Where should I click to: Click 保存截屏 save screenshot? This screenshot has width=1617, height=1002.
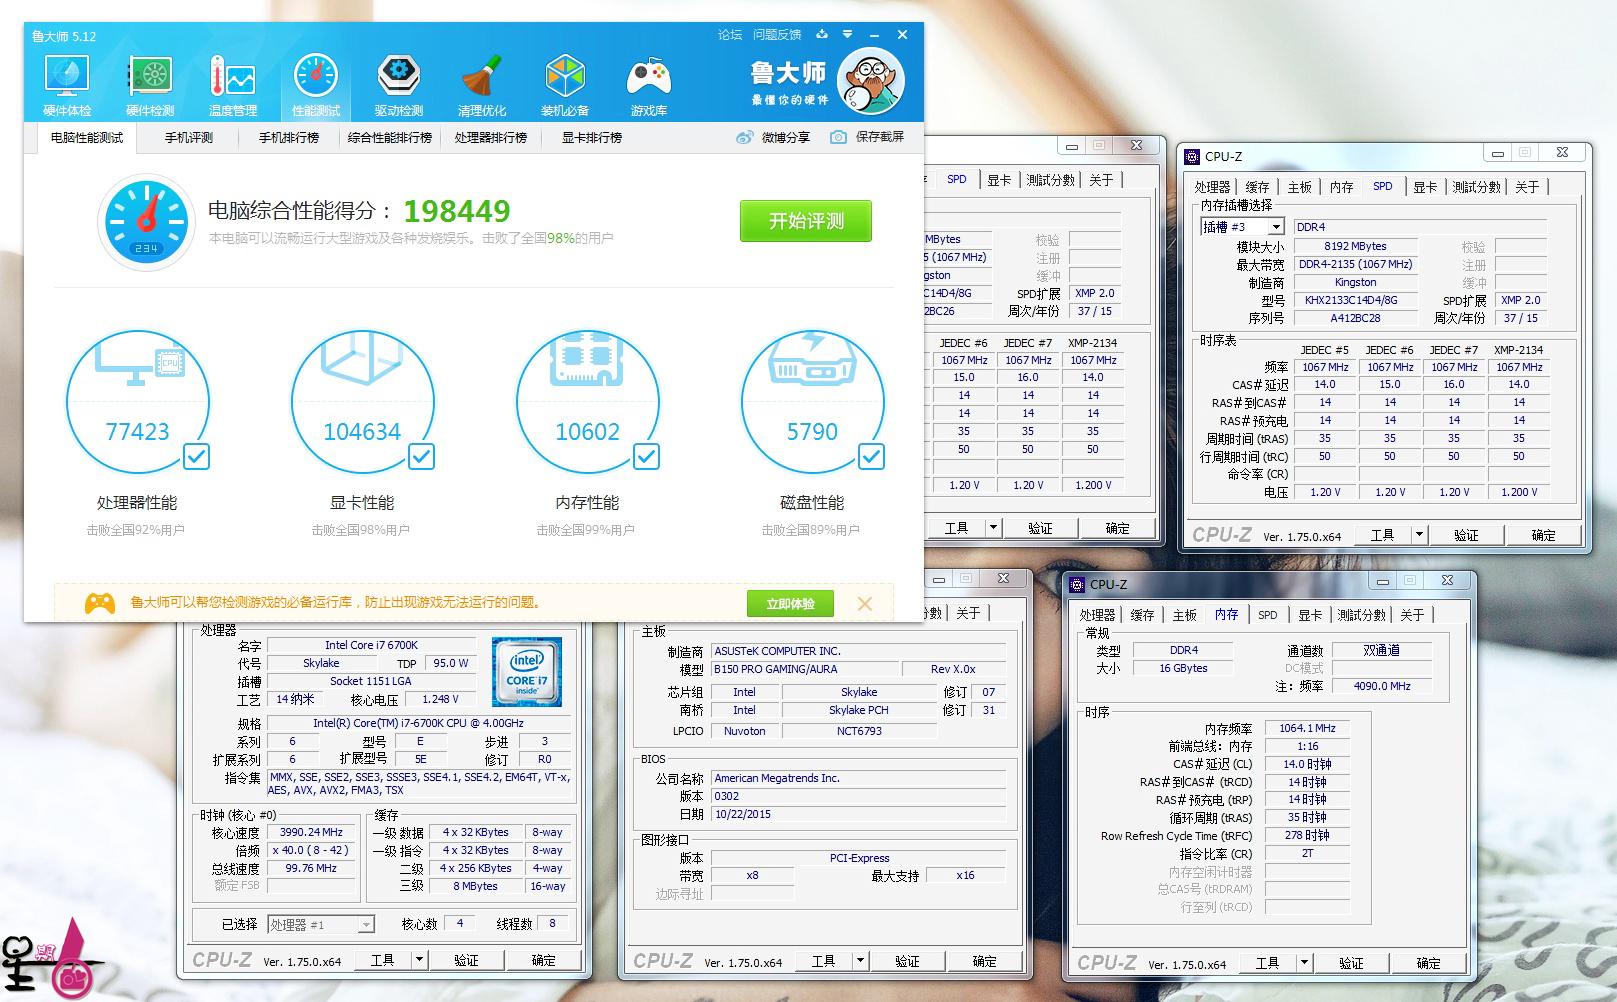pos(880,137)
